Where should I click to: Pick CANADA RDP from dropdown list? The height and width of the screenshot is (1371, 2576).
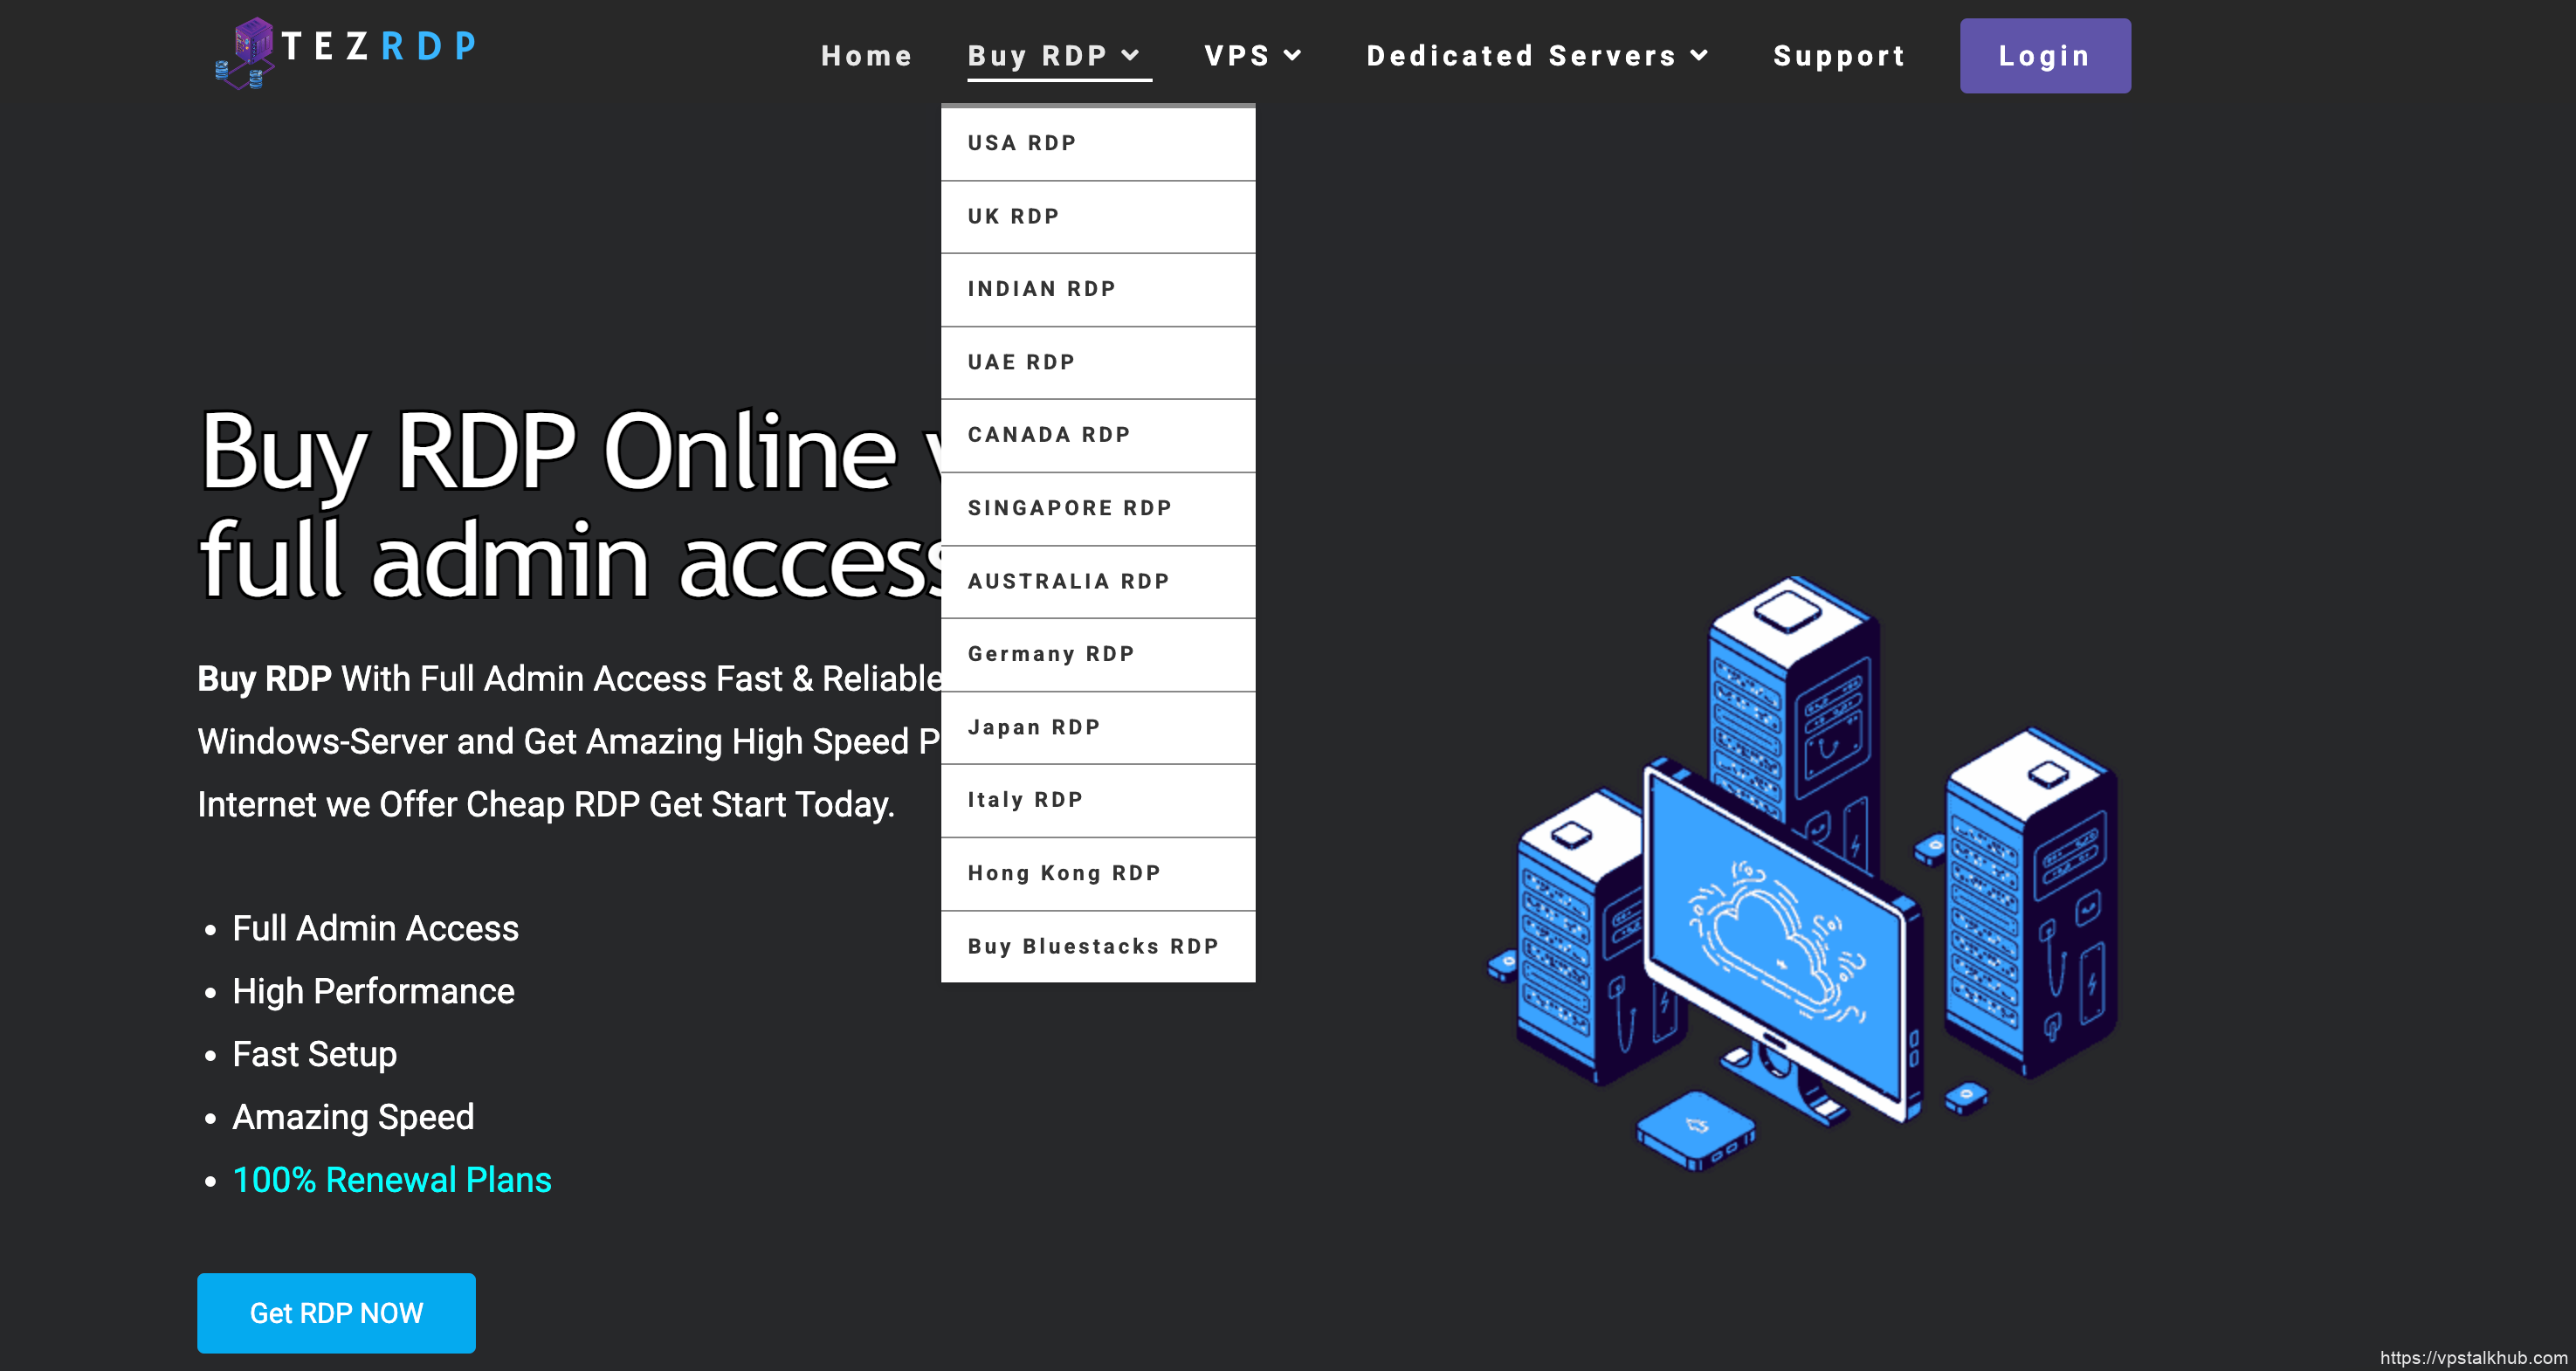(x=1049, y=435)
